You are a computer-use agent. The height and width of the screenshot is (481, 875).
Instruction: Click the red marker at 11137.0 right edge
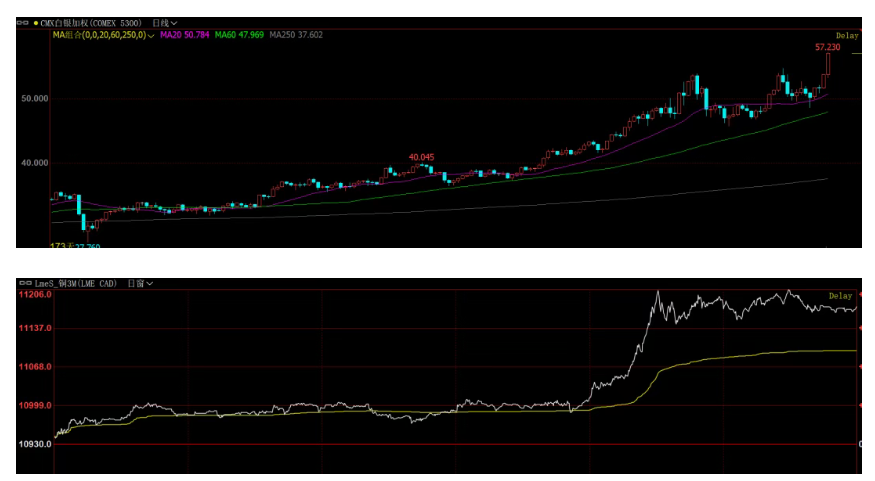click(860, 328)
